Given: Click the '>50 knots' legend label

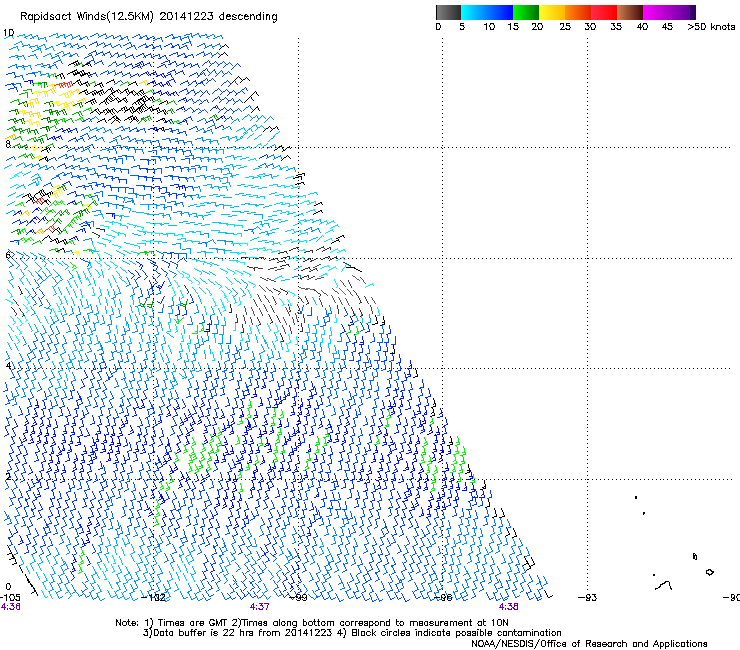Looking at the screenshot, I should 711,27.
